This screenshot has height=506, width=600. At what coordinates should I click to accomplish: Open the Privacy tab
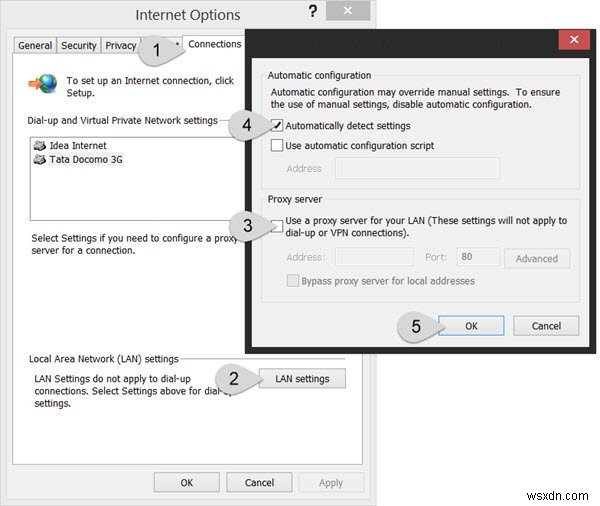(x=121, y=45)
